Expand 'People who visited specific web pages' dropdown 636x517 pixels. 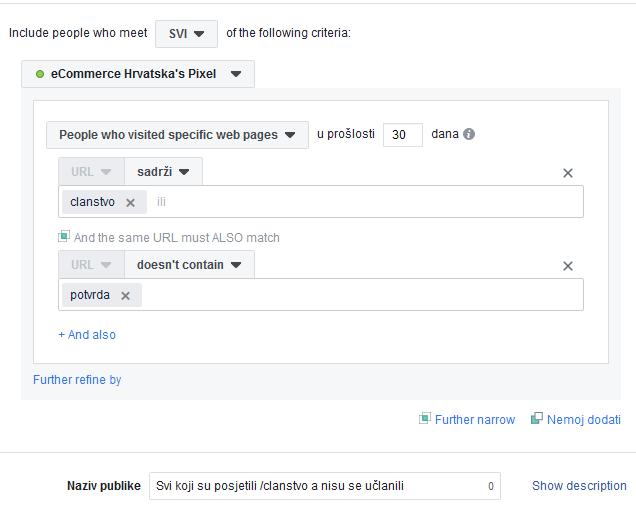177,135
